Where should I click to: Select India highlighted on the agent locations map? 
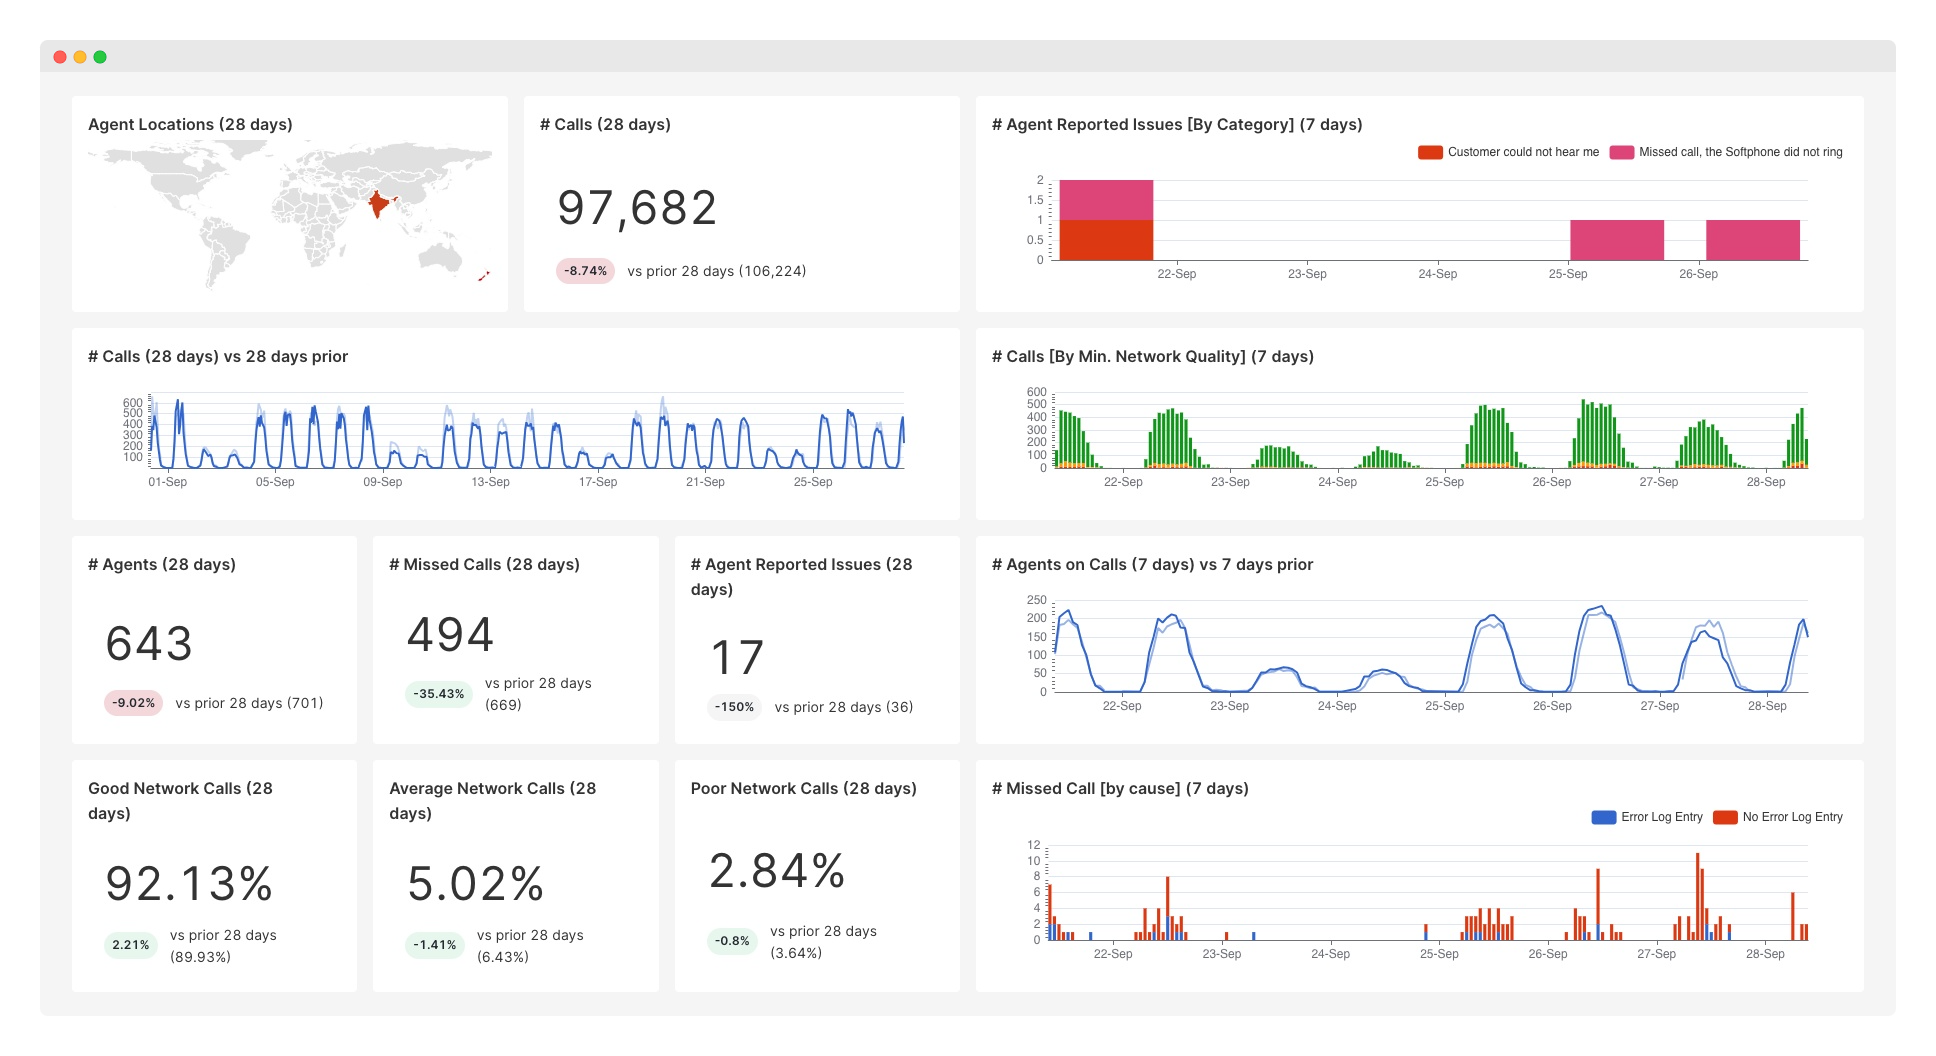(378, 204)
